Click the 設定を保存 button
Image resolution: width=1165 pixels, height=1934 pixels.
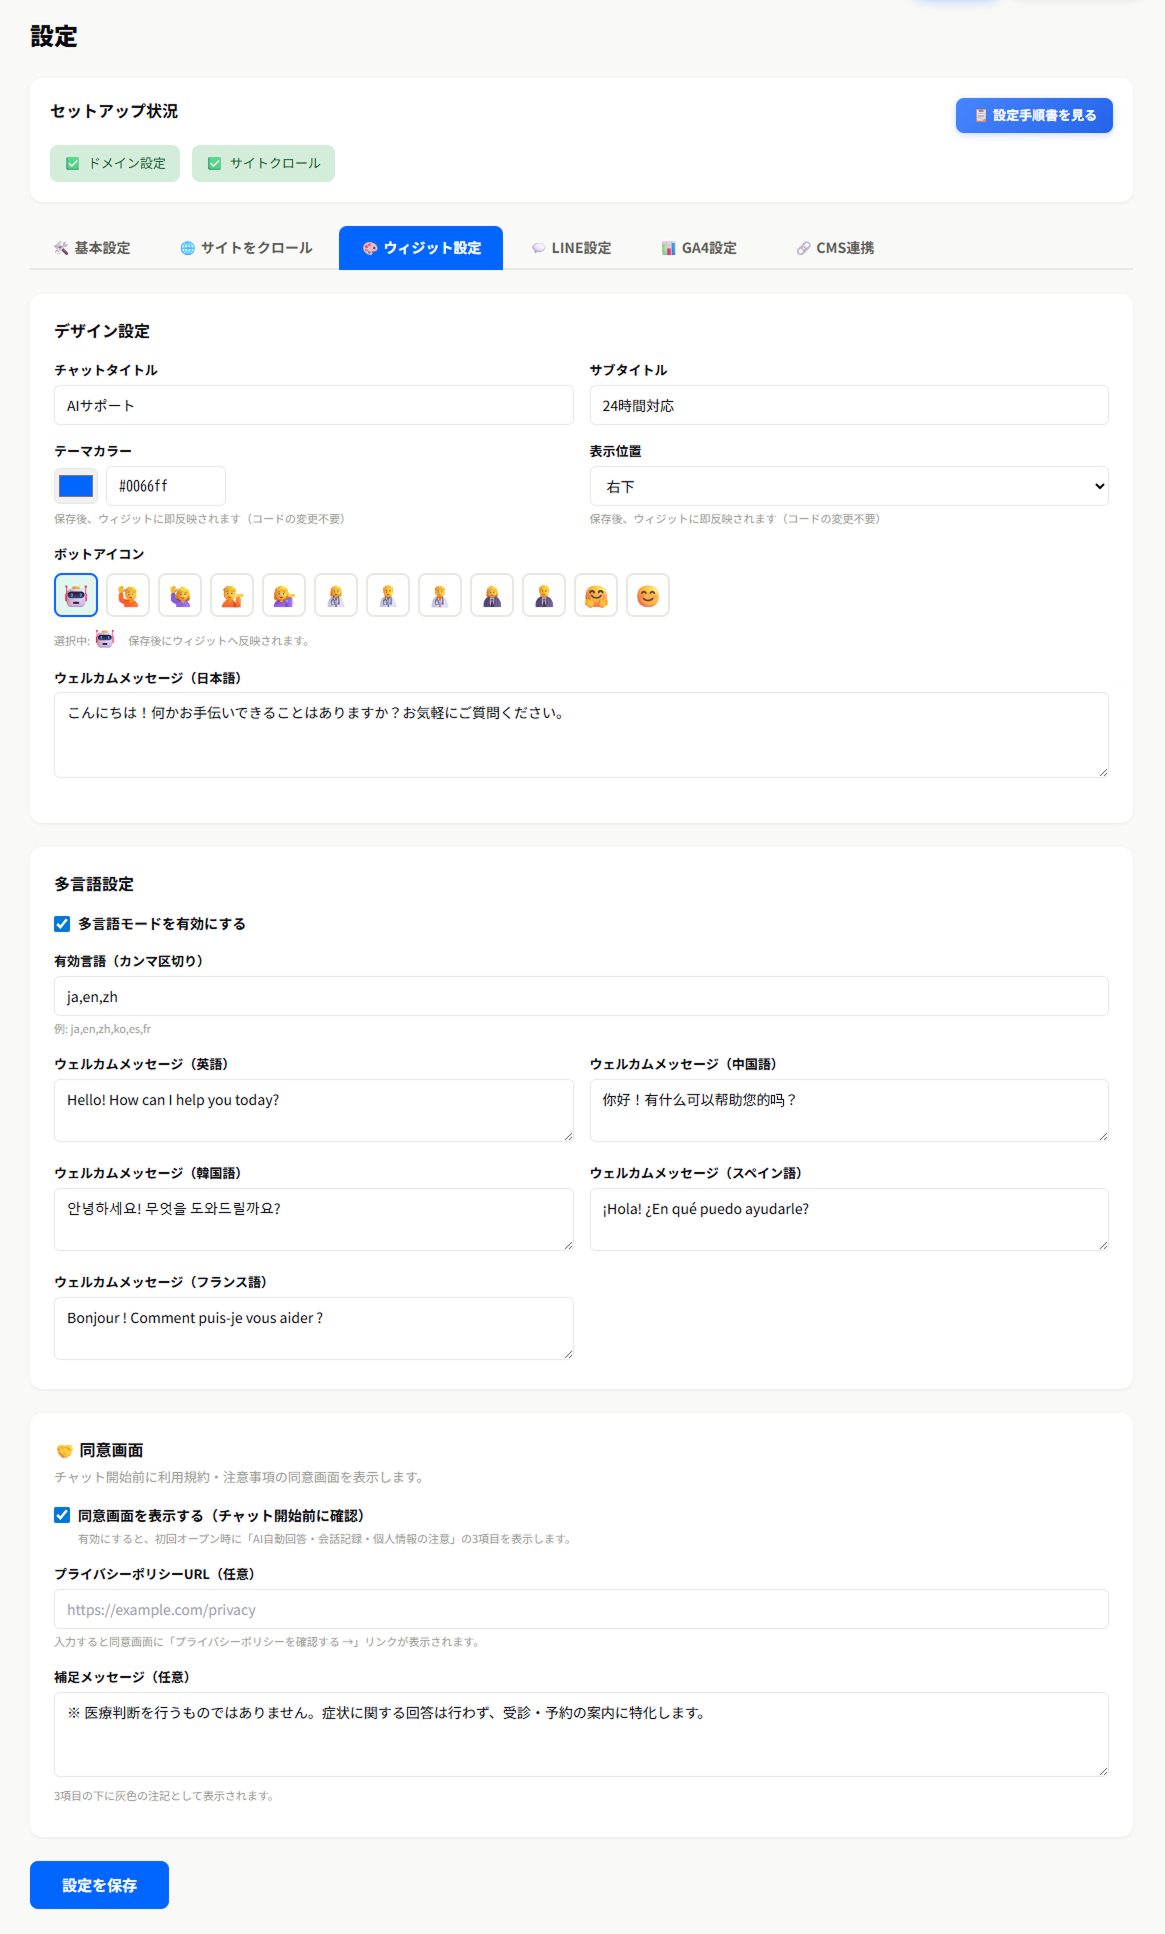pos(99,1885)
